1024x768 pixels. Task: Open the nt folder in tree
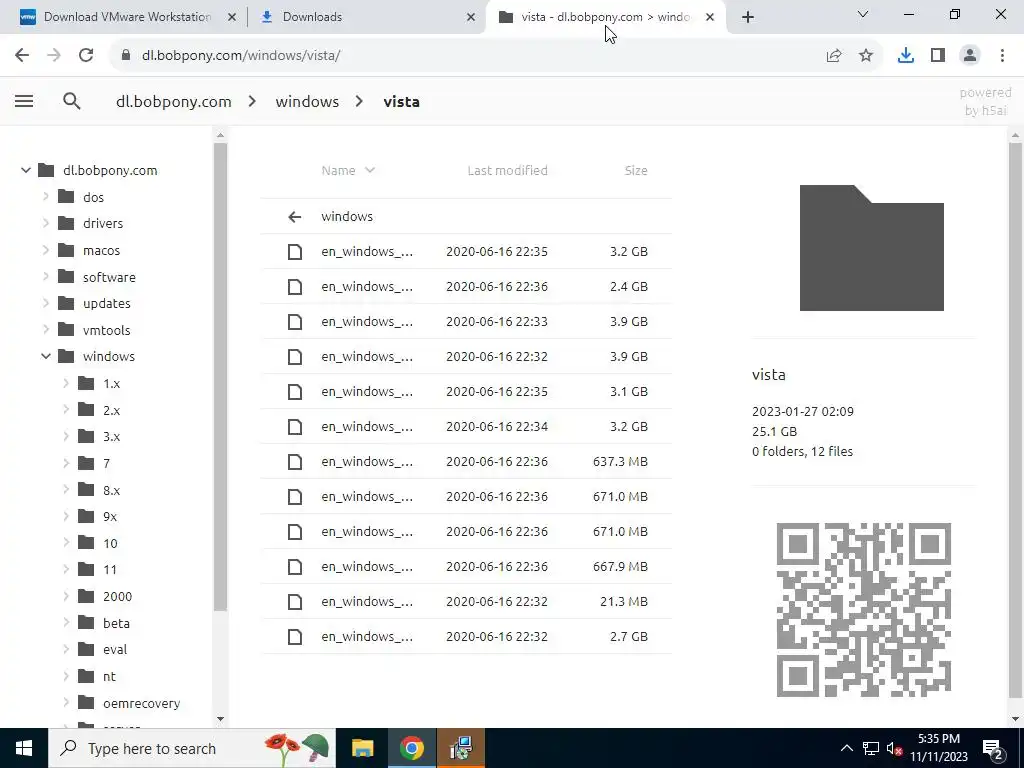coord(97,677)
